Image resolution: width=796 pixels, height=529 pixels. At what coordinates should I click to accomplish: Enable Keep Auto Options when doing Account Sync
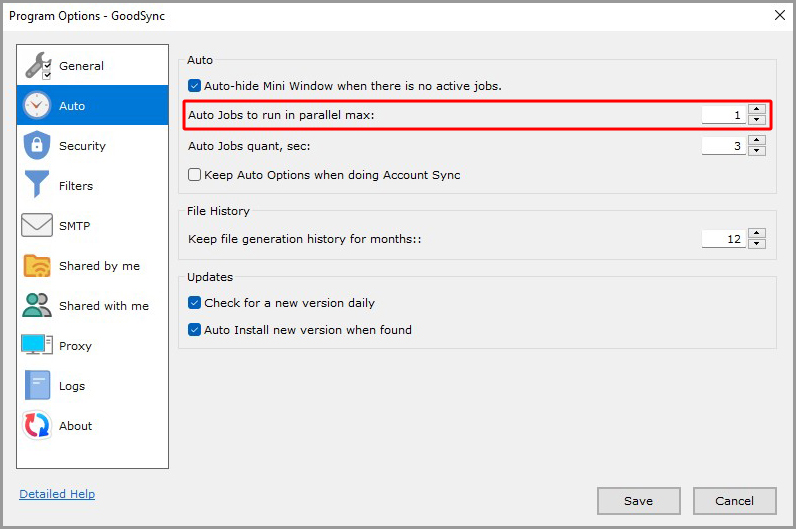tap(195, 175)
